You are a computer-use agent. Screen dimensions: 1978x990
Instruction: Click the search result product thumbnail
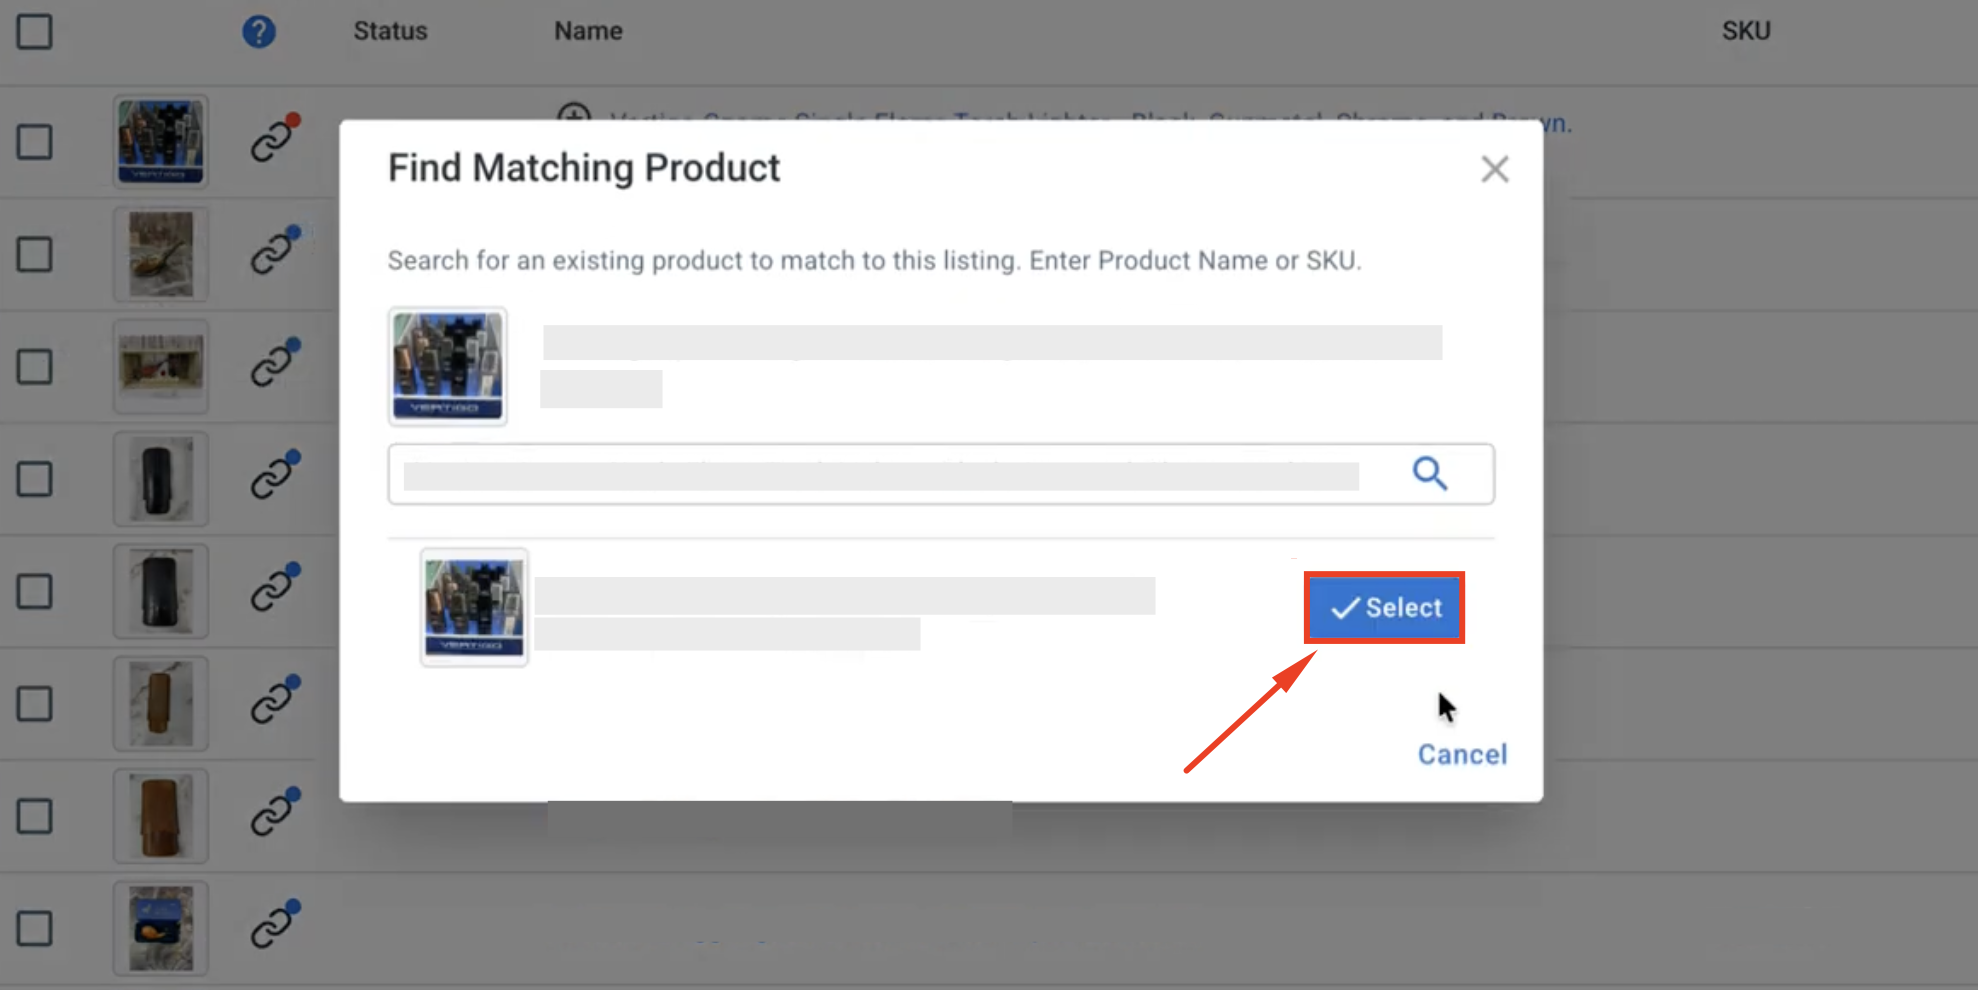(x=474, y=607)
